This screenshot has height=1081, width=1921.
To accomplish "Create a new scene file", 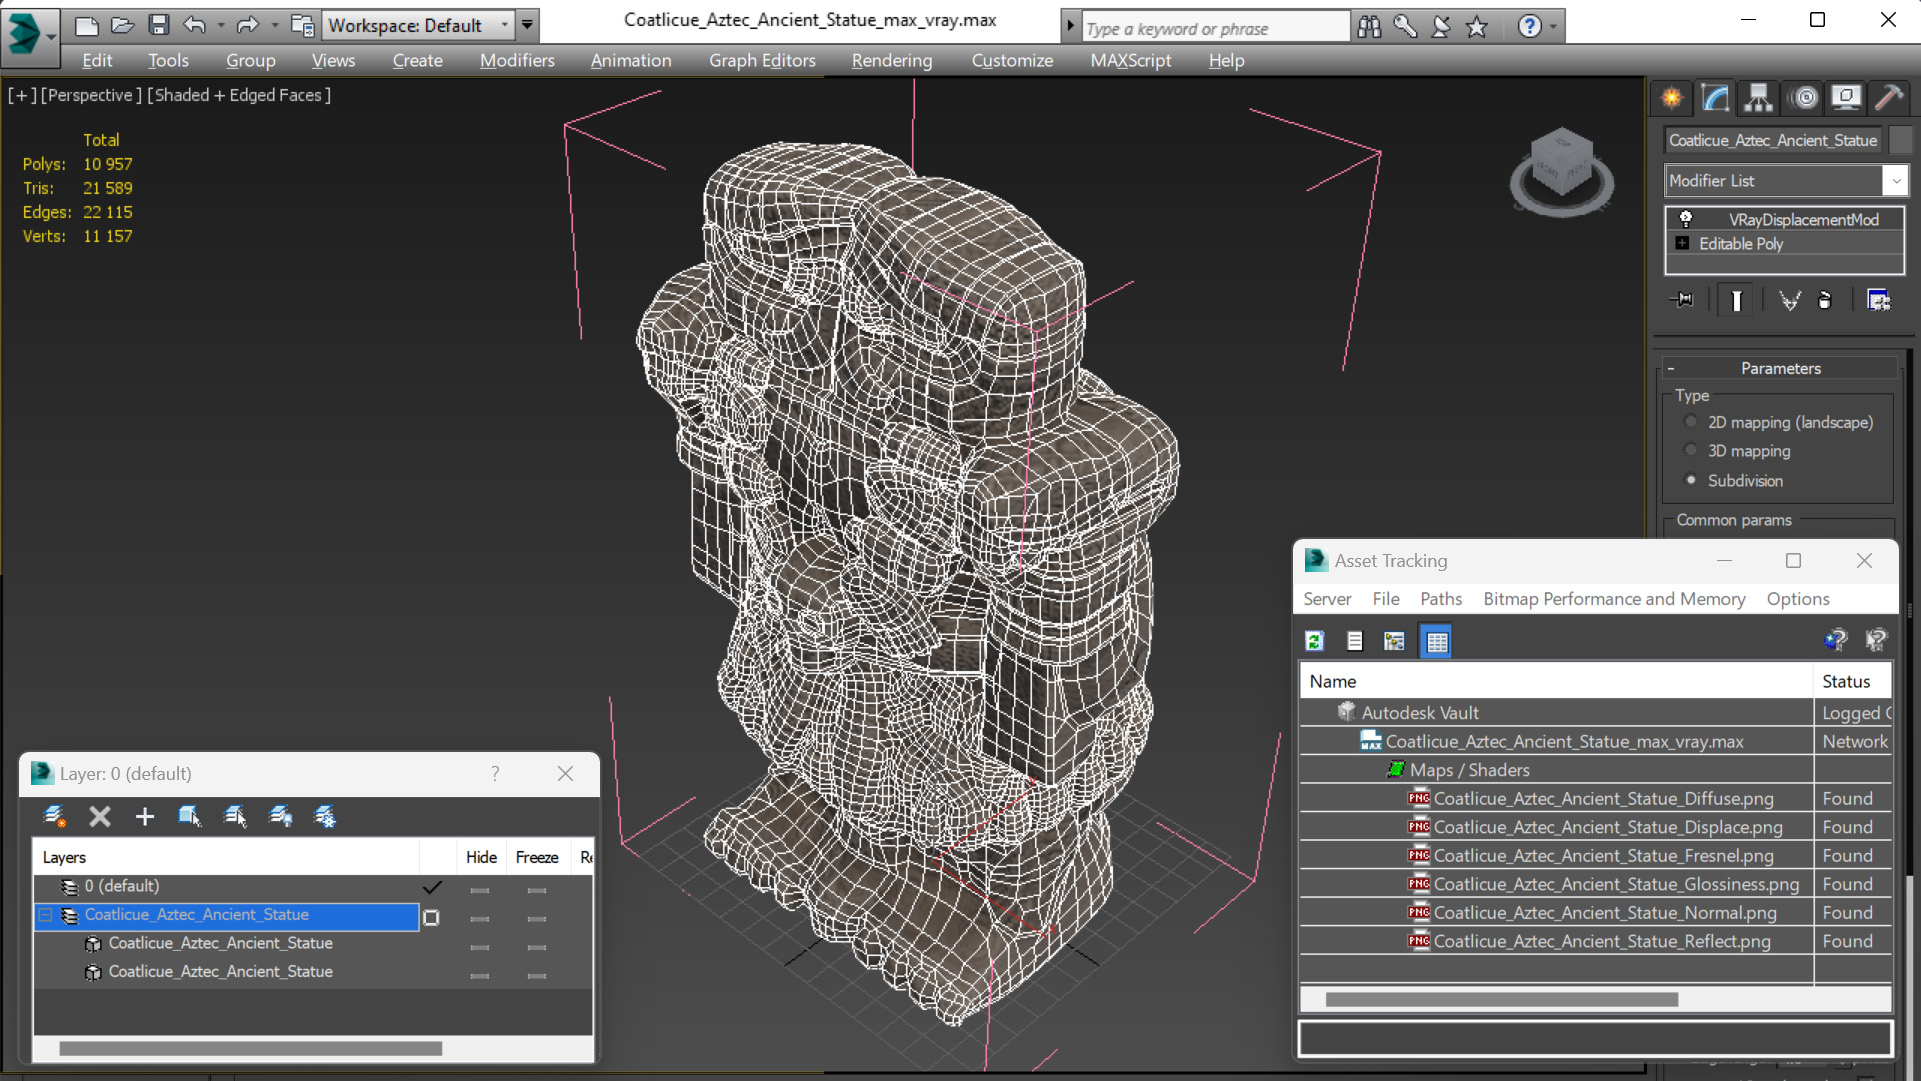I will 87,25.
